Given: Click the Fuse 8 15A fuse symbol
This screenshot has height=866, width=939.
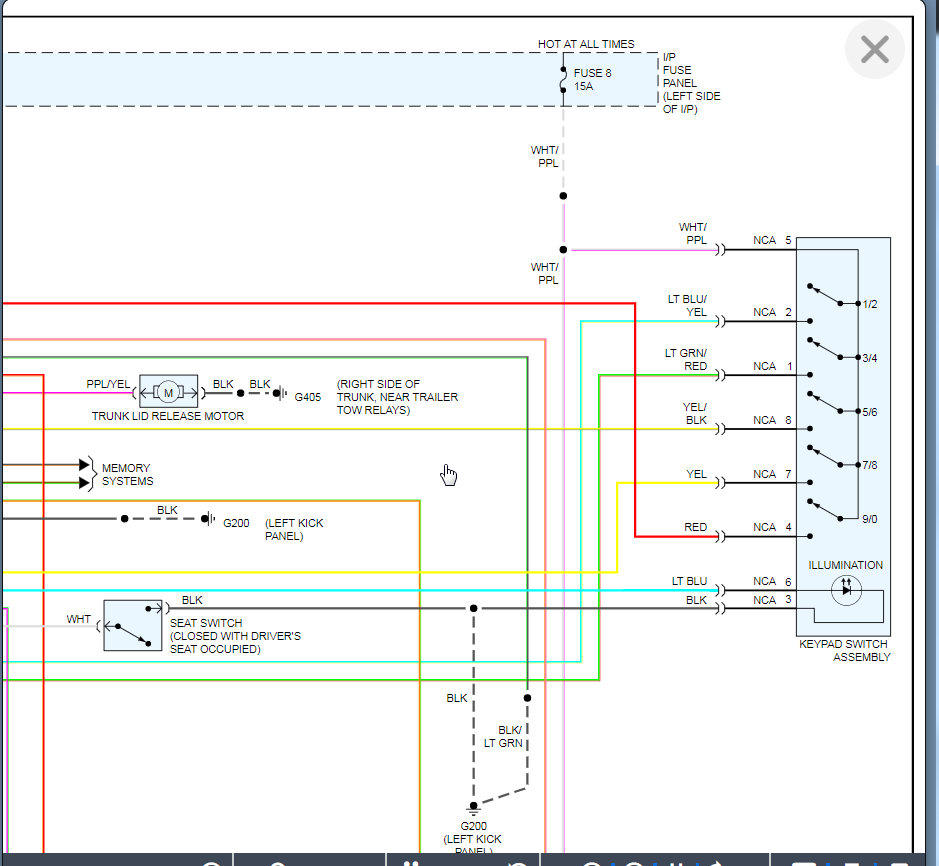Looking at the screenshot, I should pyautogui.click(x=563, y=80).
